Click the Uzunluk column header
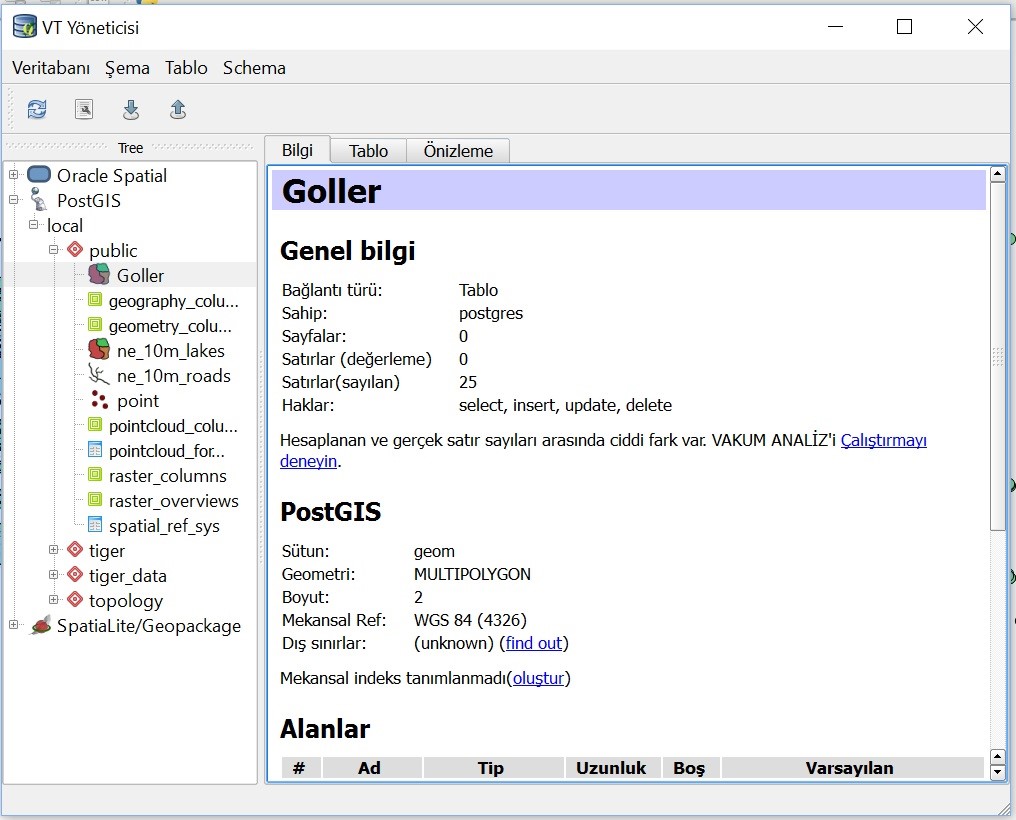This screenshot has height=820, width=1016. 611,768
